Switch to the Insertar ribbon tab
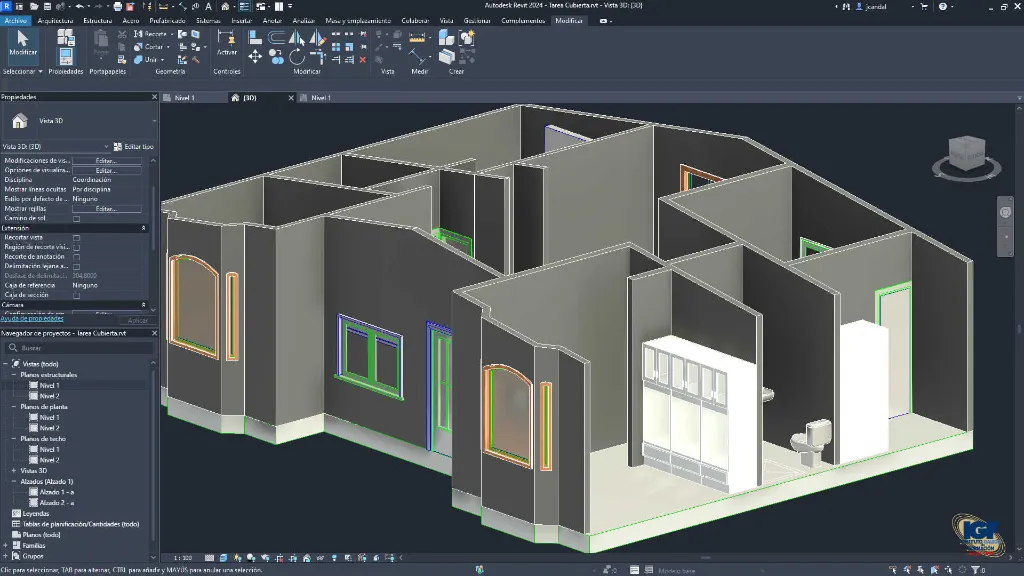 [x=241, y=21]
